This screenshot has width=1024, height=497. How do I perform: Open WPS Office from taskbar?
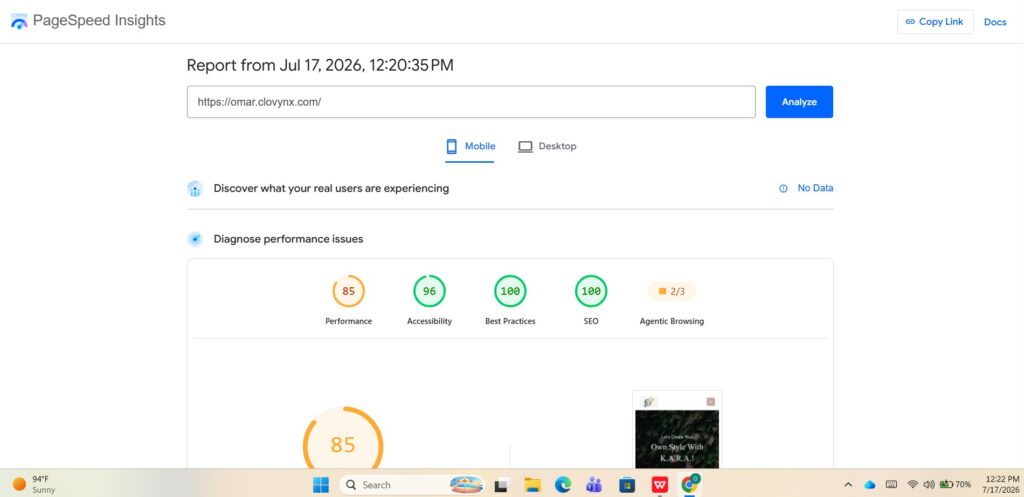click(660, 485)
